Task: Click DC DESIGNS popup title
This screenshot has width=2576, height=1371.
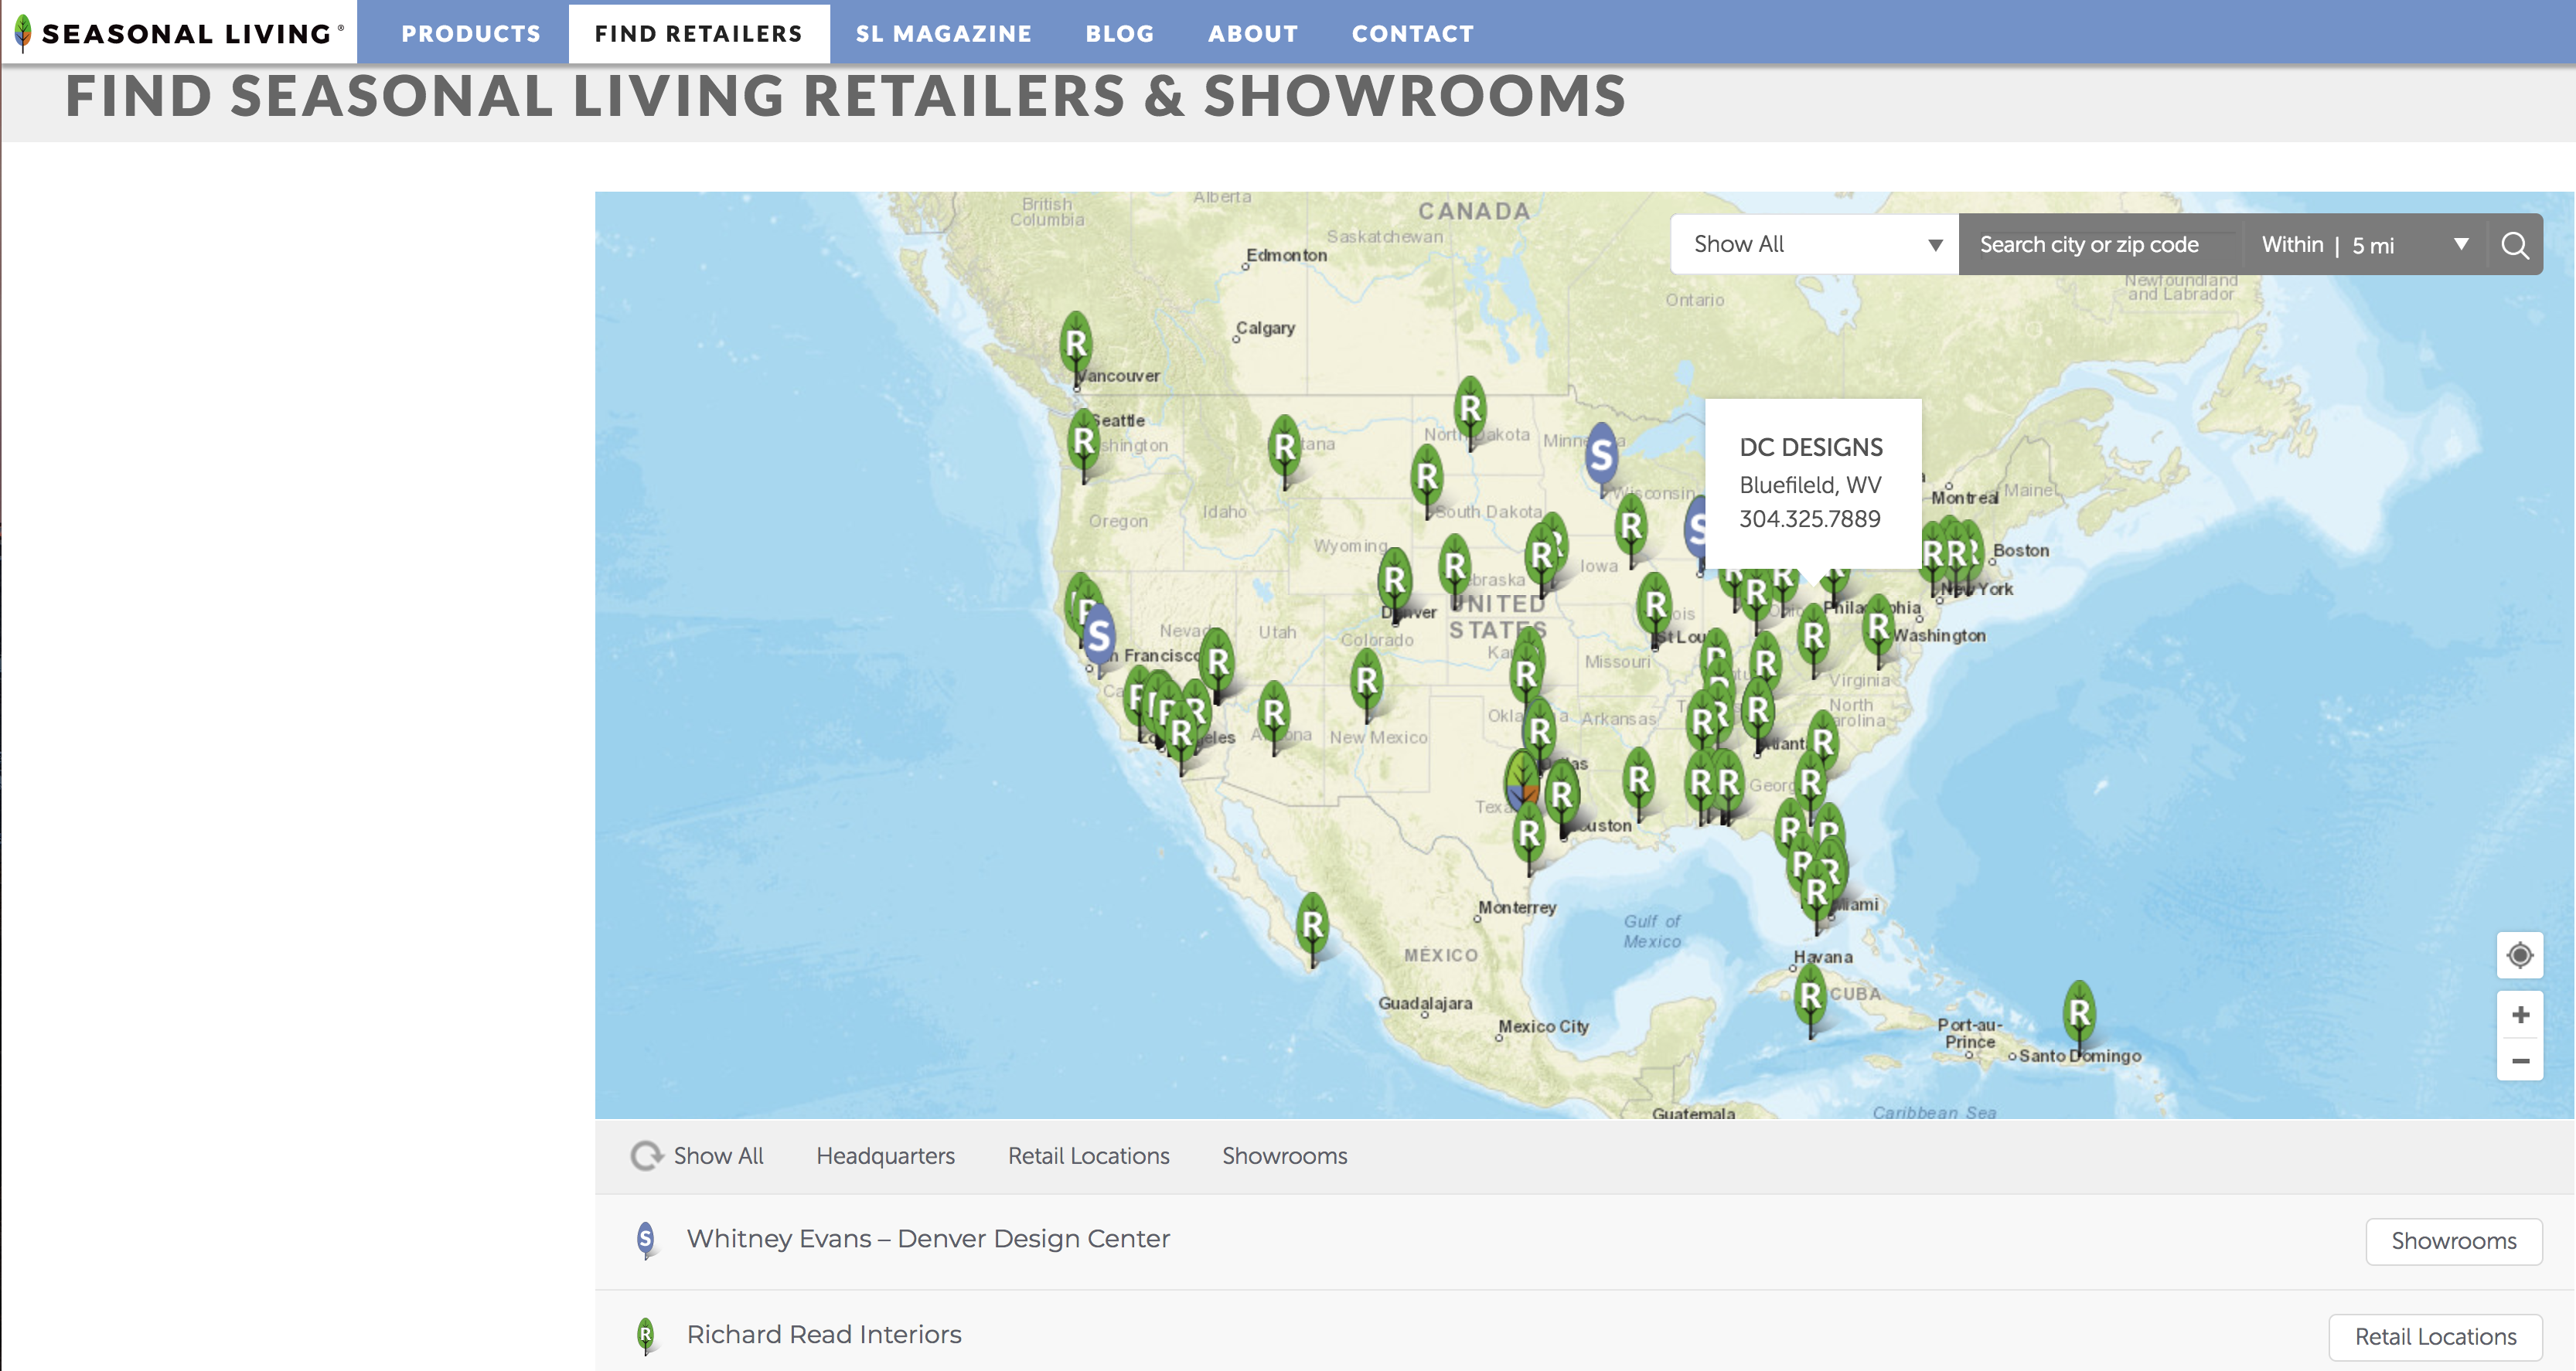Action: (x=1811, y=447)
